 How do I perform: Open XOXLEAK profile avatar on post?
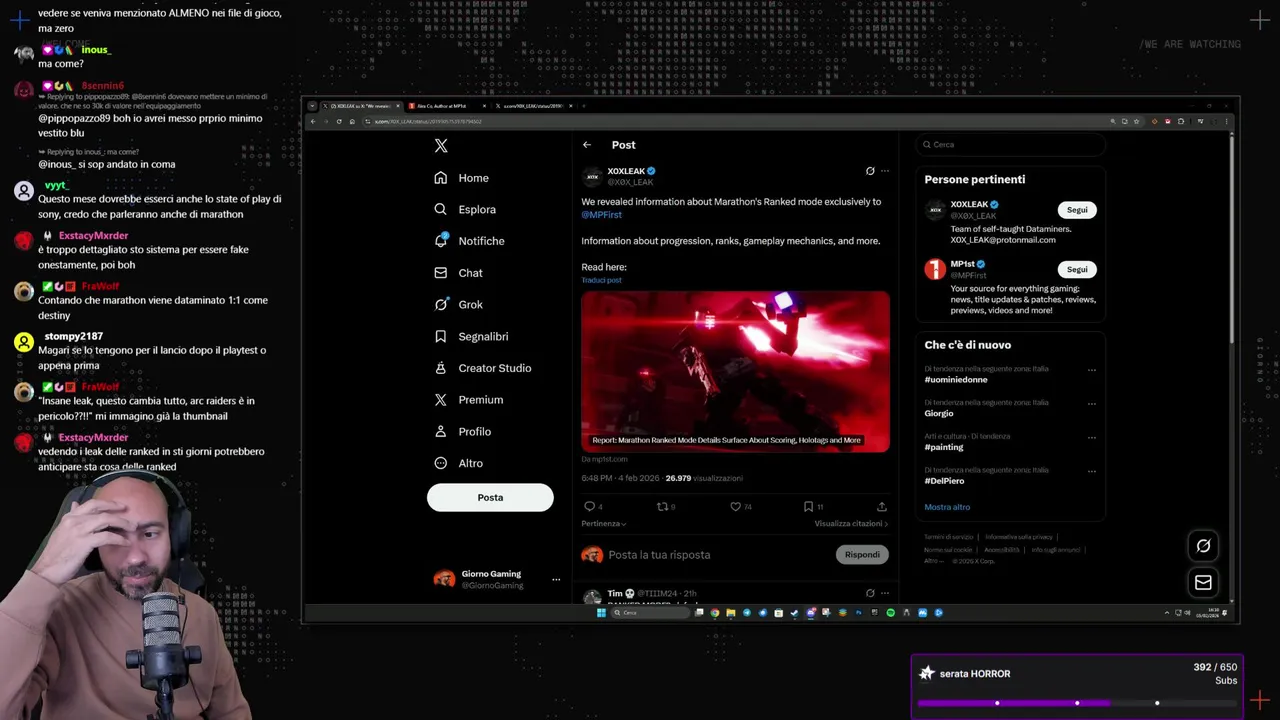click(x=592, y=177)
